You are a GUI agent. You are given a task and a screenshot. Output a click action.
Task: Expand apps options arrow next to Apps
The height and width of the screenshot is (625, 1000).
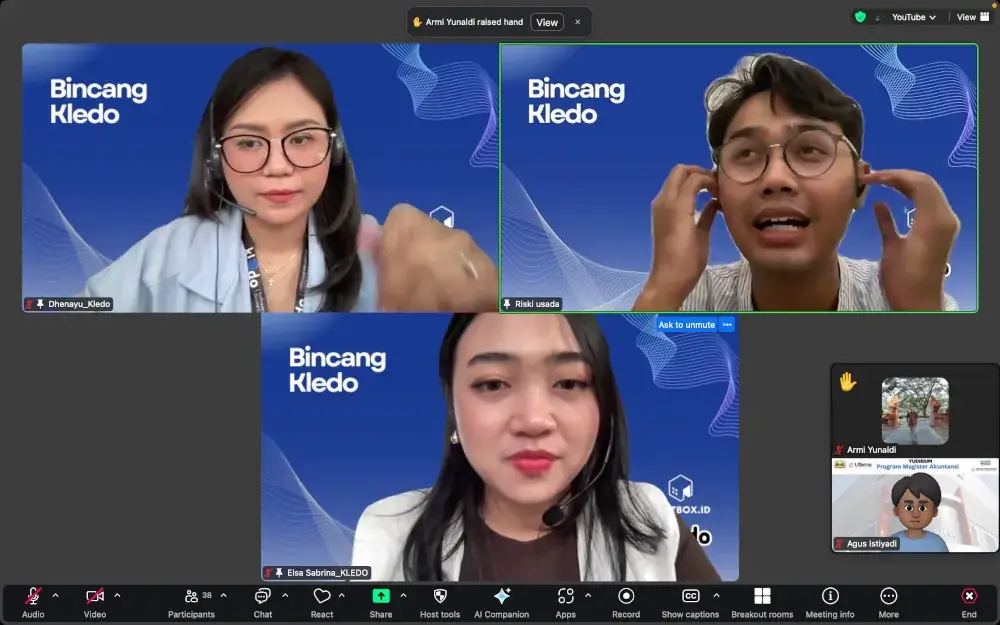(x=588, y=596)
